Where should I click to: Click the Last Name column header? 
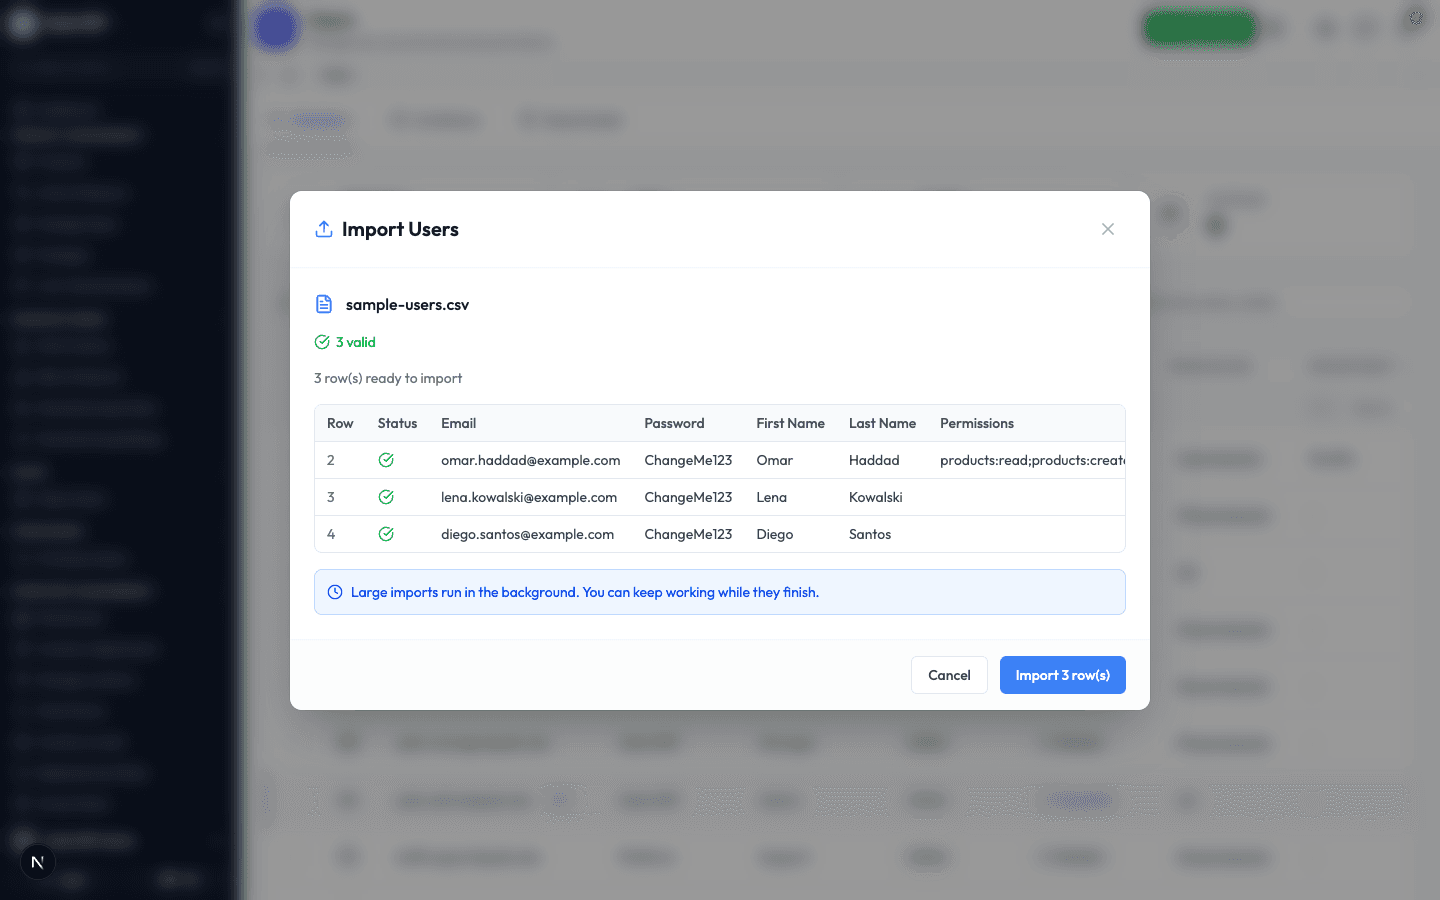tap(882, 423)
